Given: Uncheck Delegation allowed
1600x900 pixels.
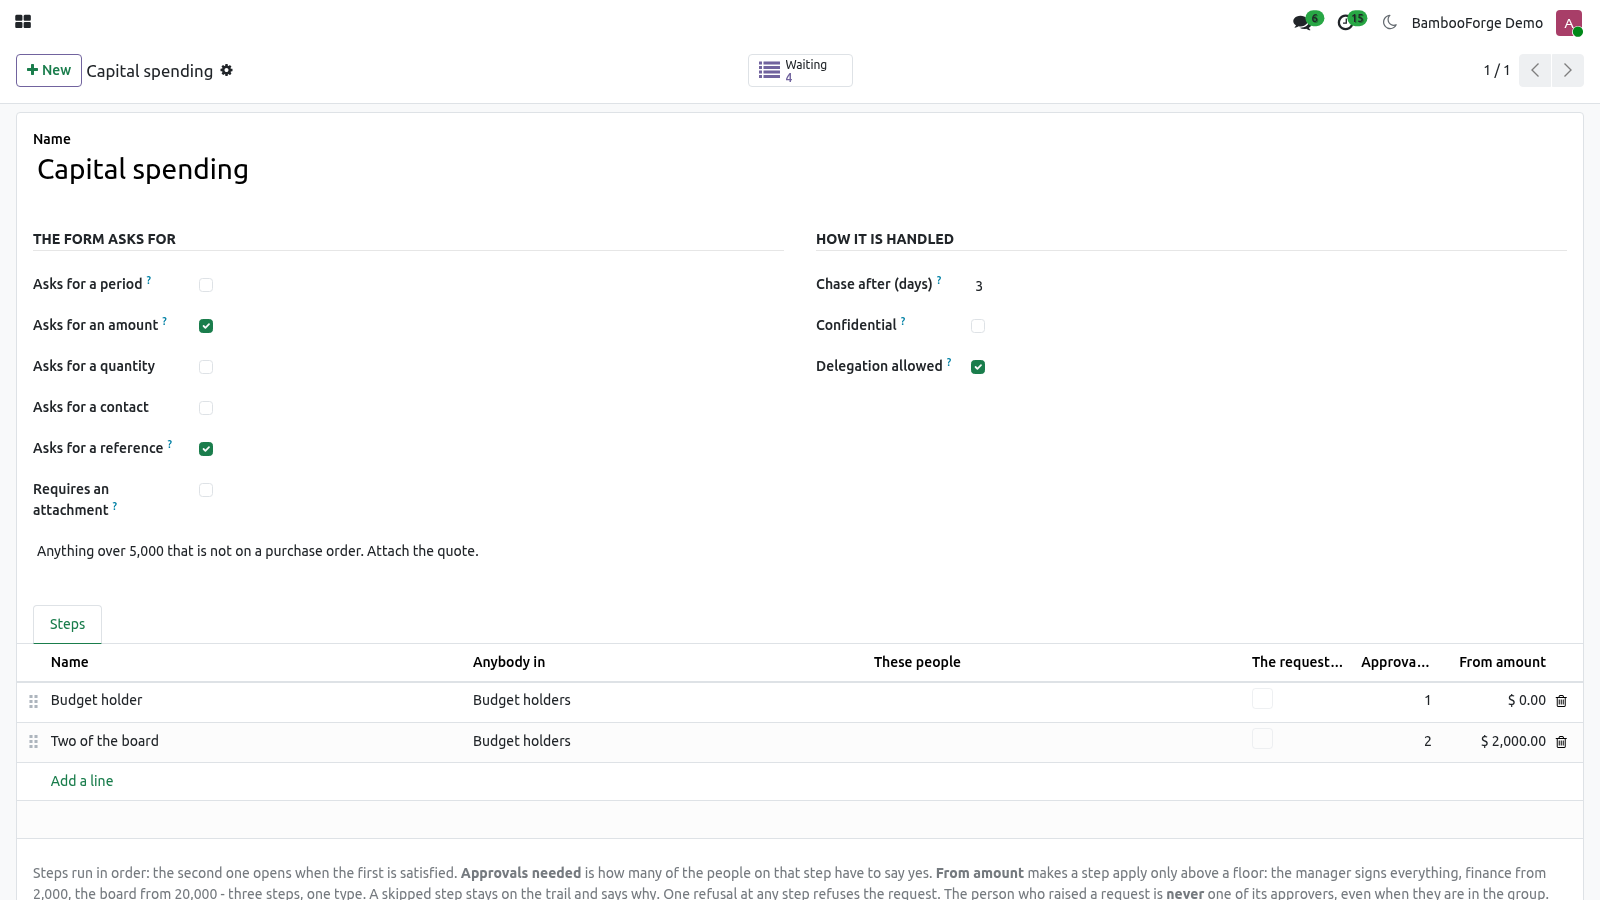Looking at the screenshot, I should point(978,367).
